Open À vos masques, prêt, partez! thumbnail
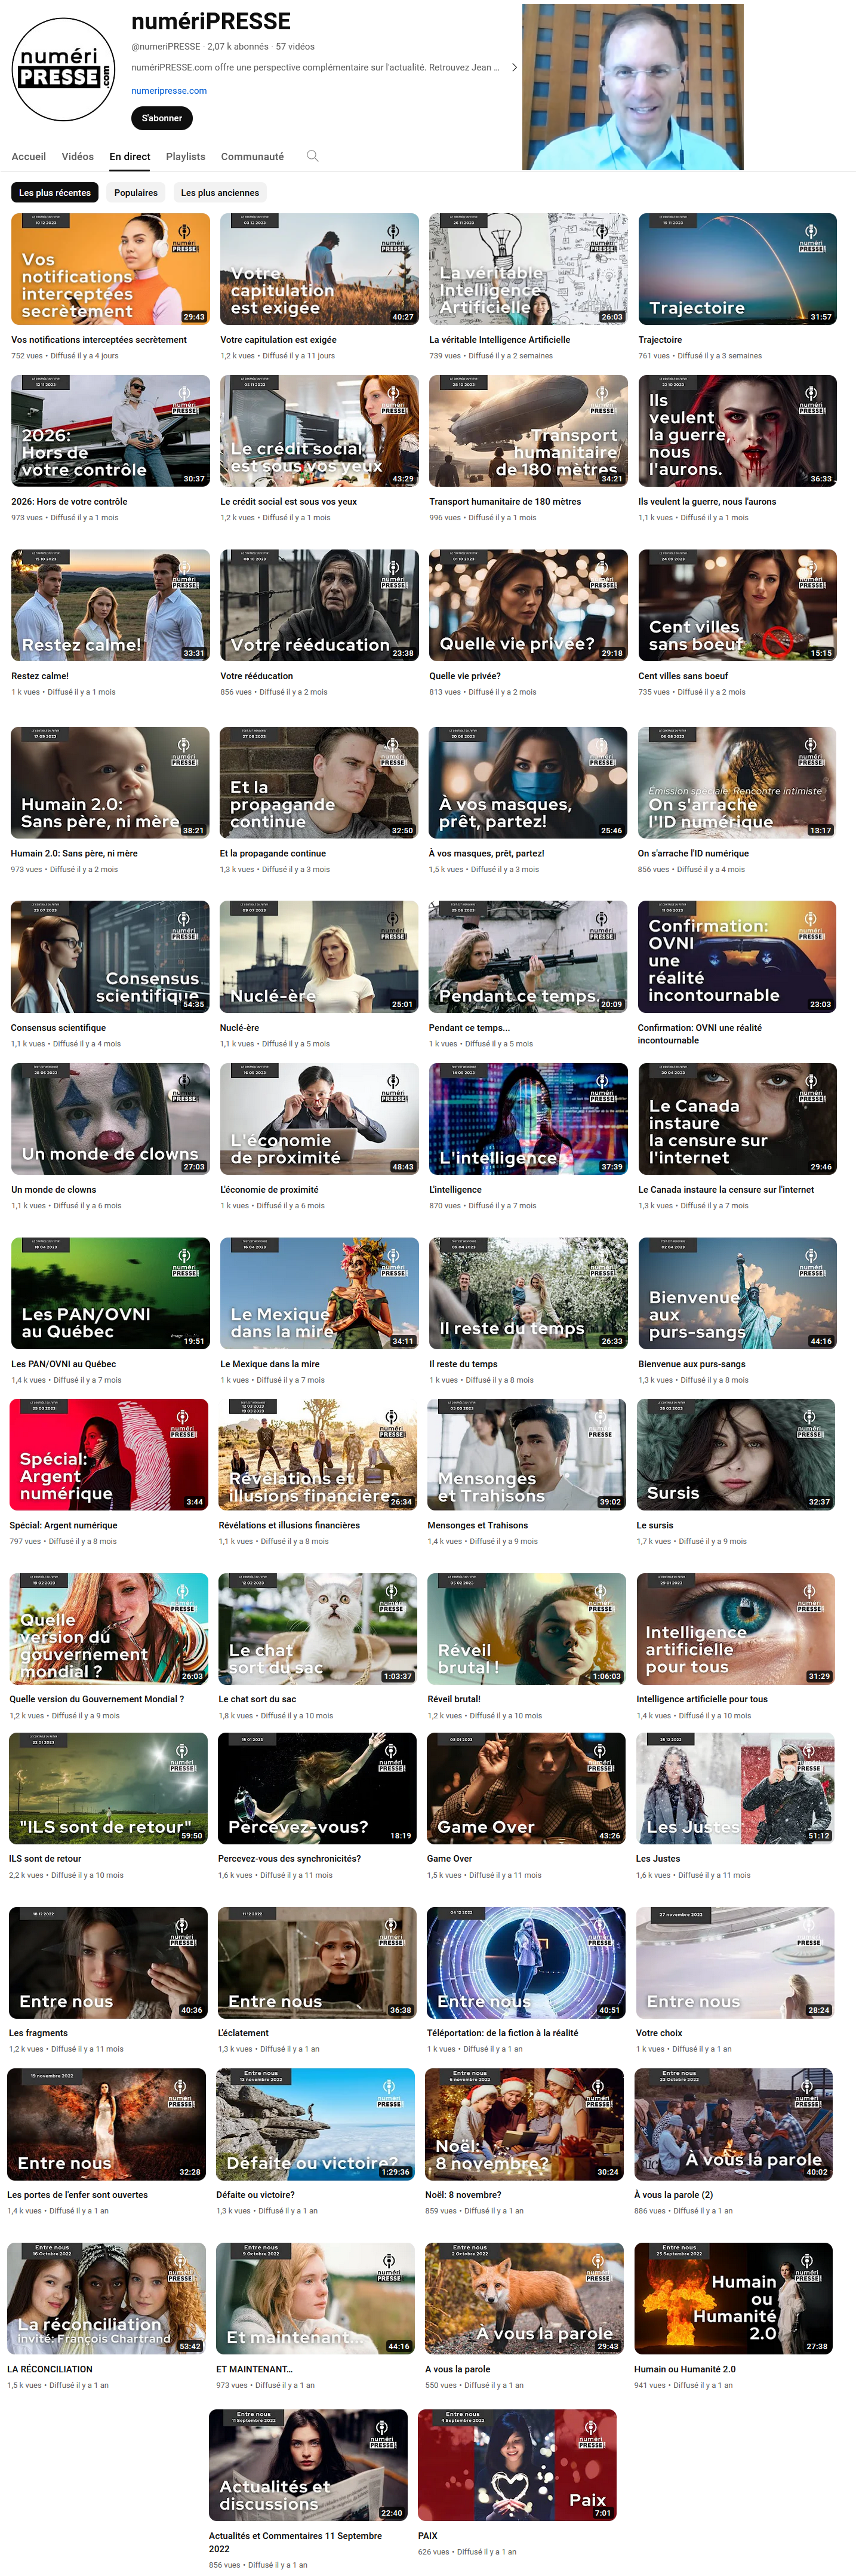 click(x=528, y=783)
